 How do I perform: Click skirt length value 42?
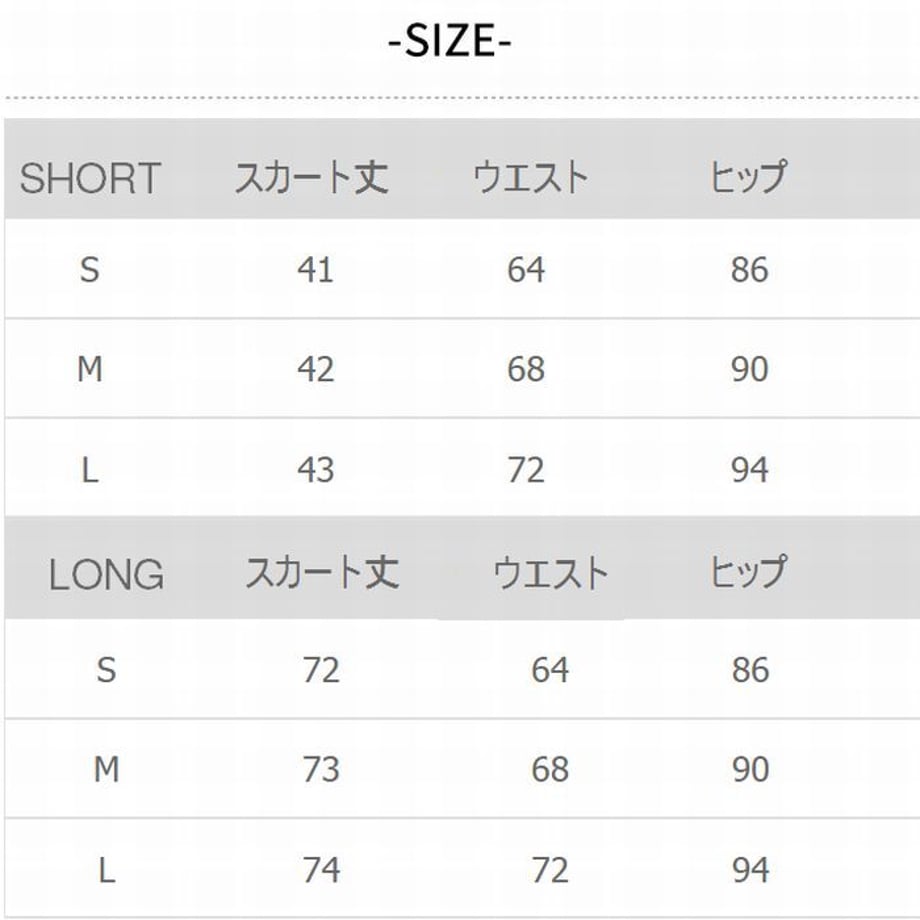[x=316, y=370]
